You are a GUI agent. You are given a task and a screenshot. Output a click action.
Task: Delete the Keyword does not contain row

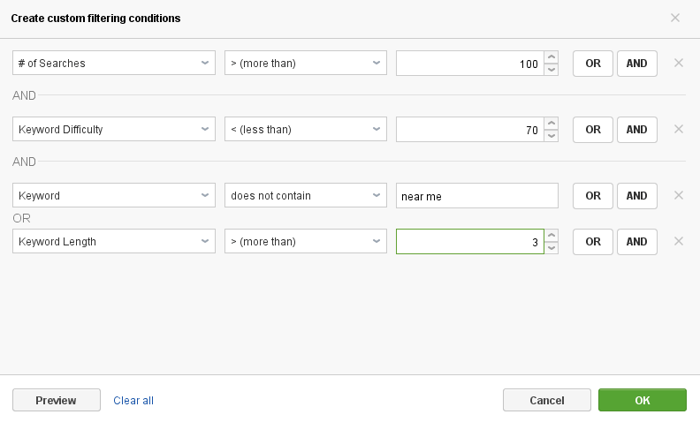click(679, 196)
